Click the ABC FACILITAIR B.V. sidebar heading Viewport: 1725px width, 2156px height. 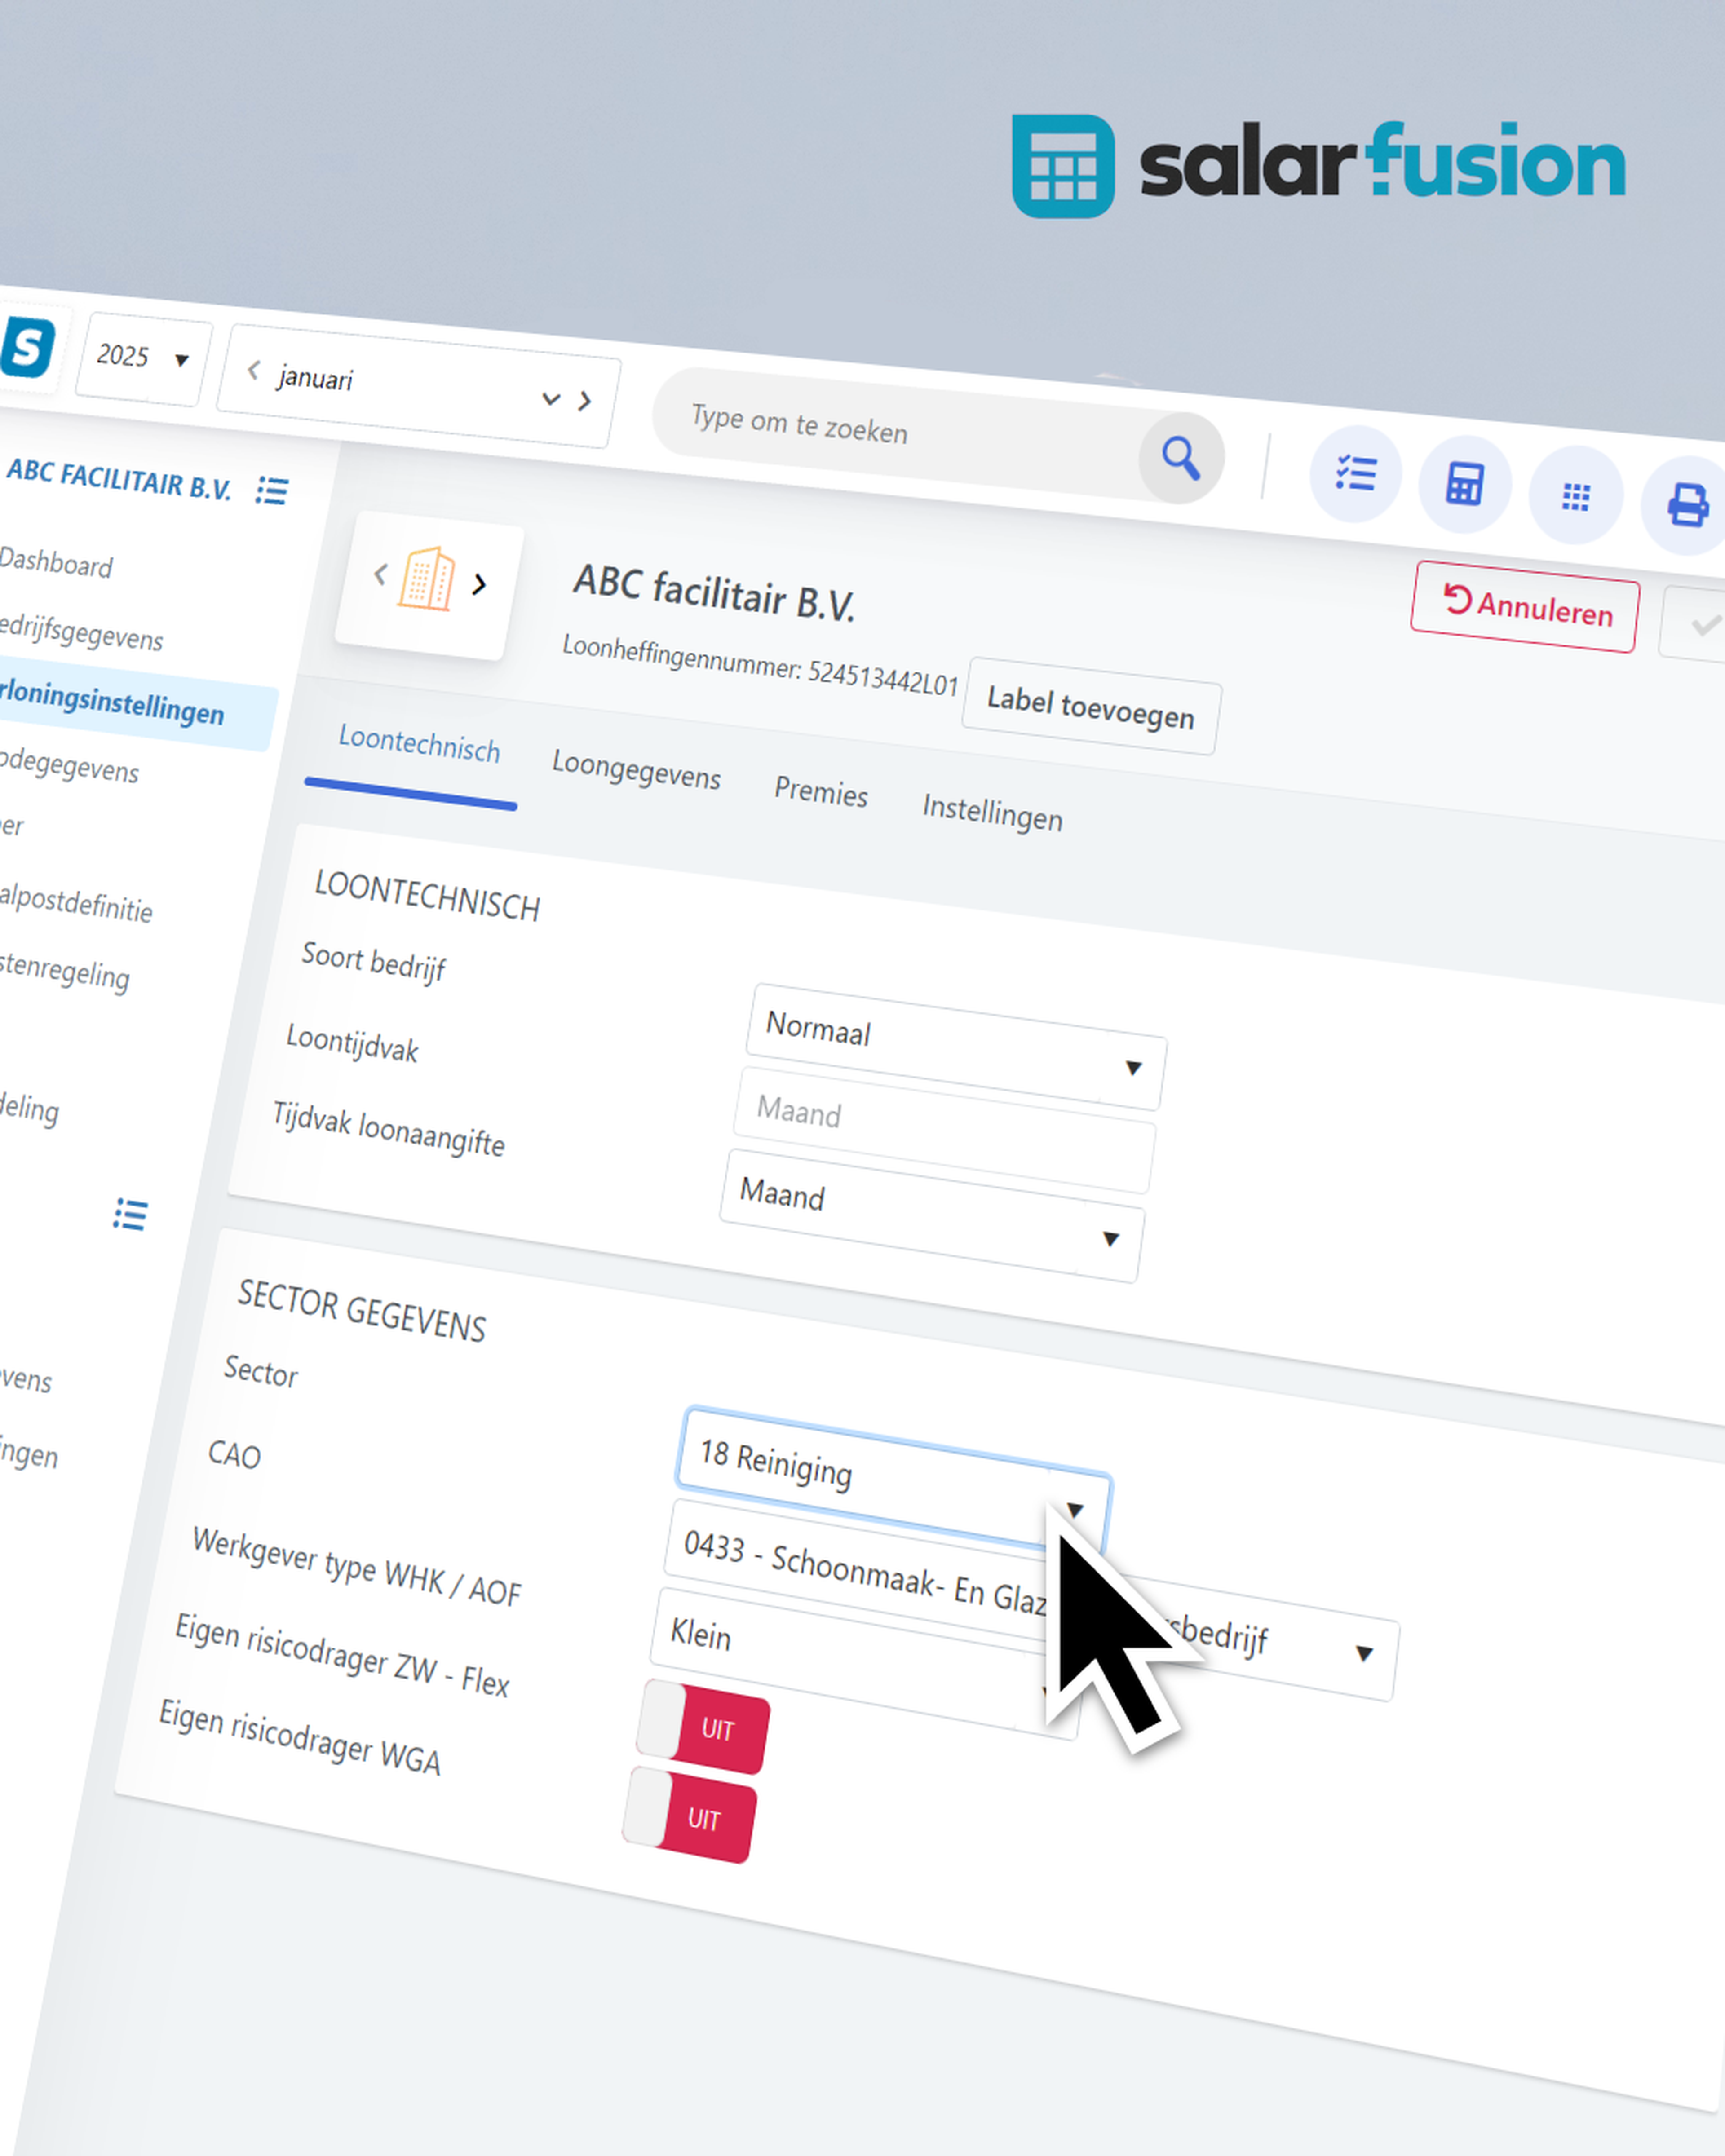click(119, 480)
